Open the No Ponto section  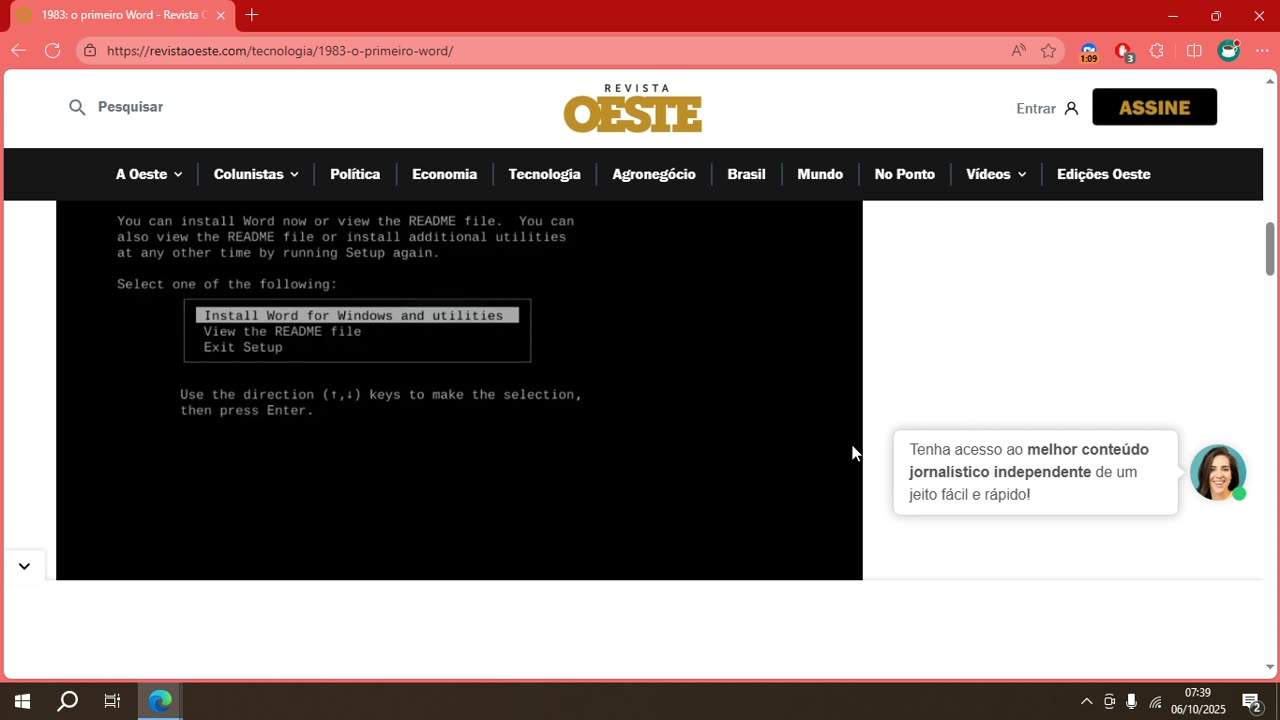(x=904, y=174)
